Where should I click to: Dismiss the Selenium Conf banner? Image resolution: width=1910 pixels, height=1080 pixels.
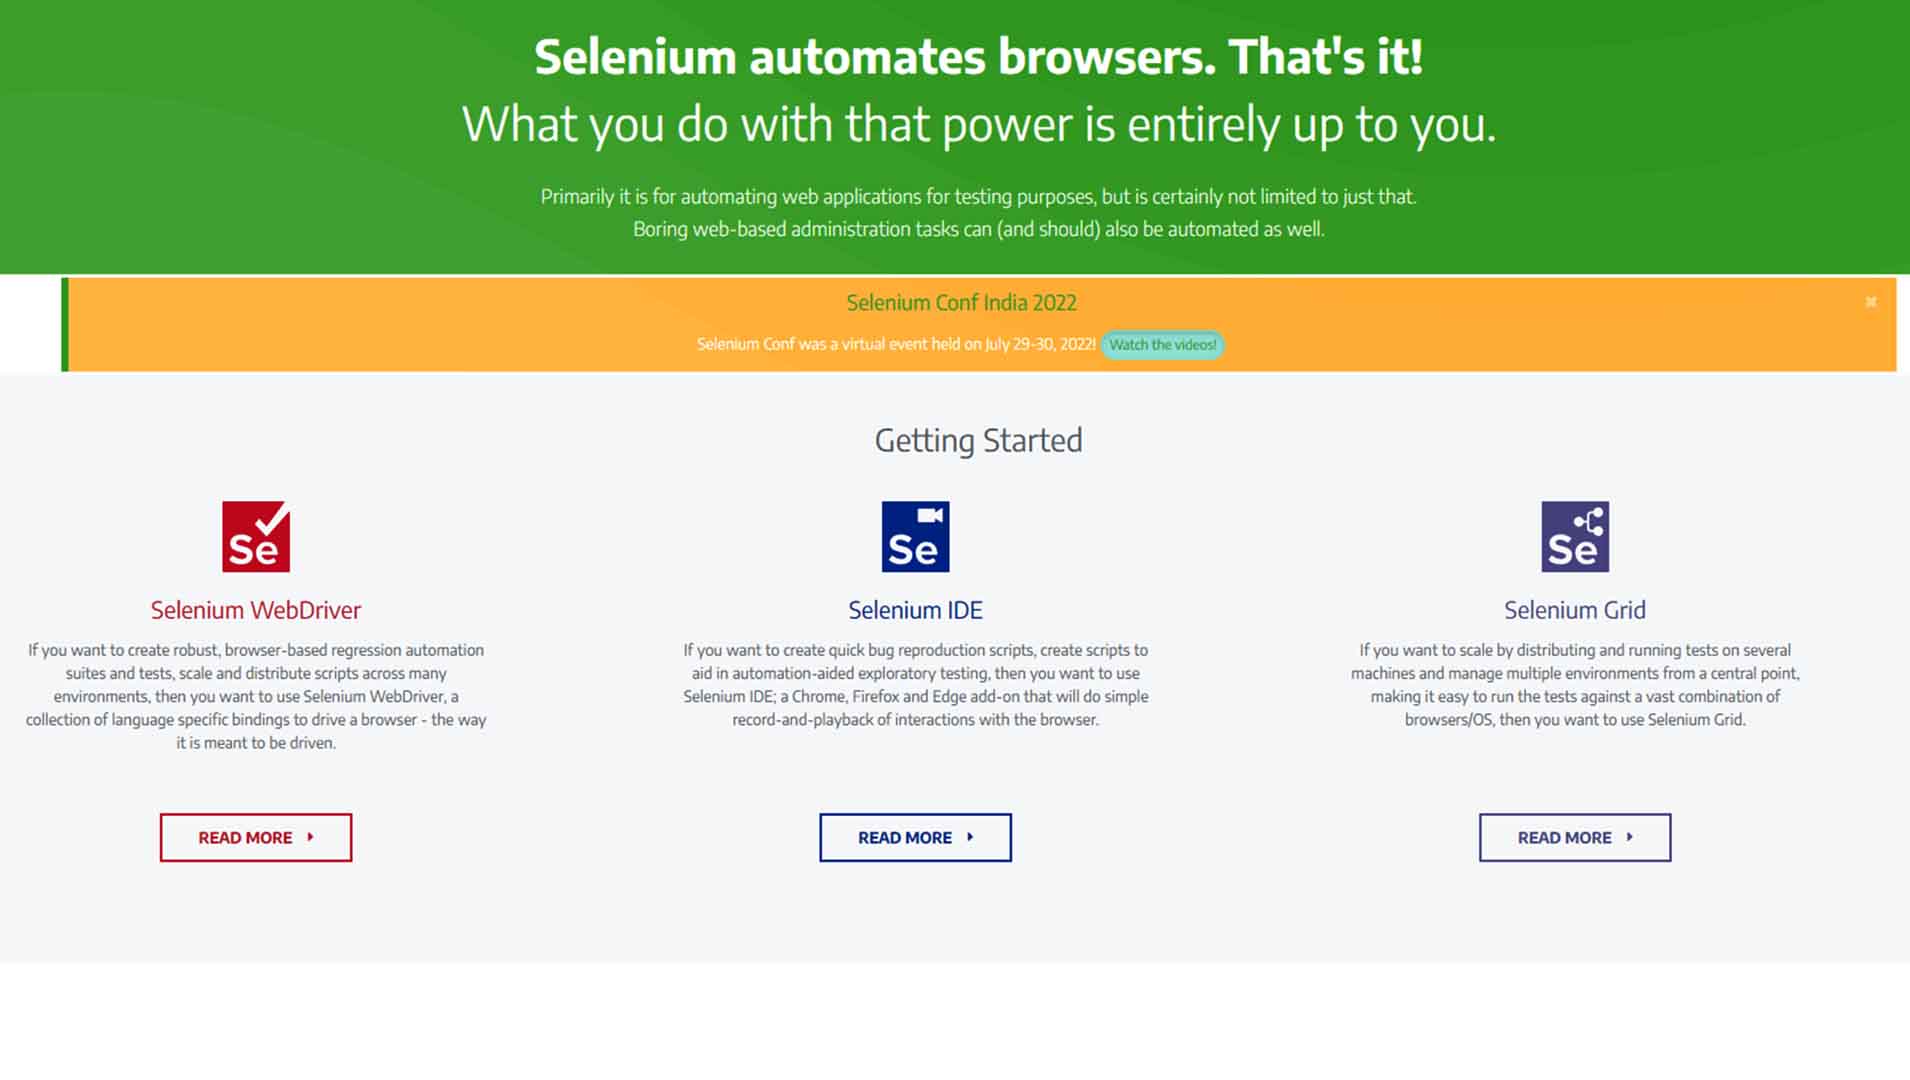1870,301
